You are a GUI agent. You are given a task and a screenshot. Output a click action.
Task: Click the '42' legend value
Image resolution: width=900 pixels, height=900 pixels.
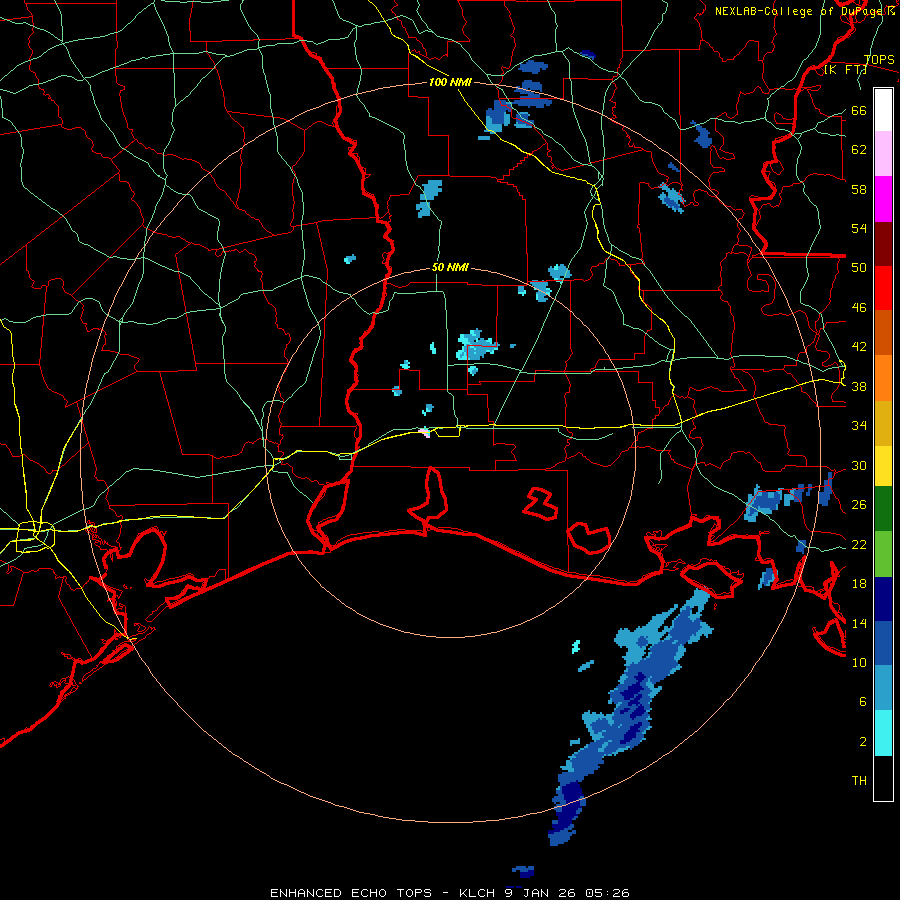point(859,346)
